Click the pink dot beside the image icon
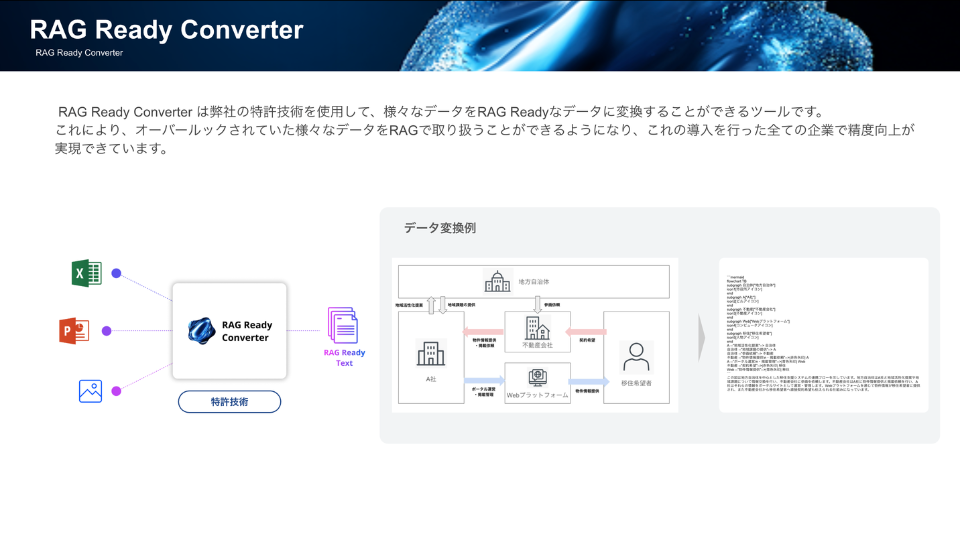This screenshot has height=540, width=960. [x=116, y=390]
